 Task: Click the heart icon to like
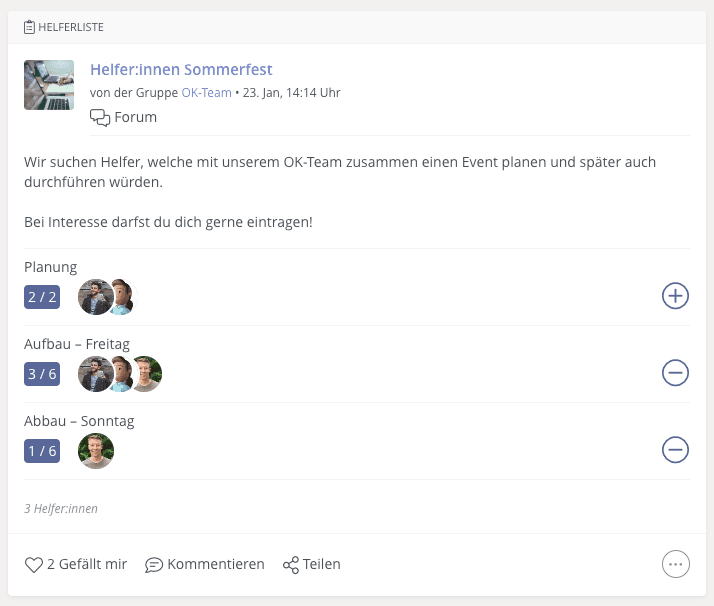34,565
